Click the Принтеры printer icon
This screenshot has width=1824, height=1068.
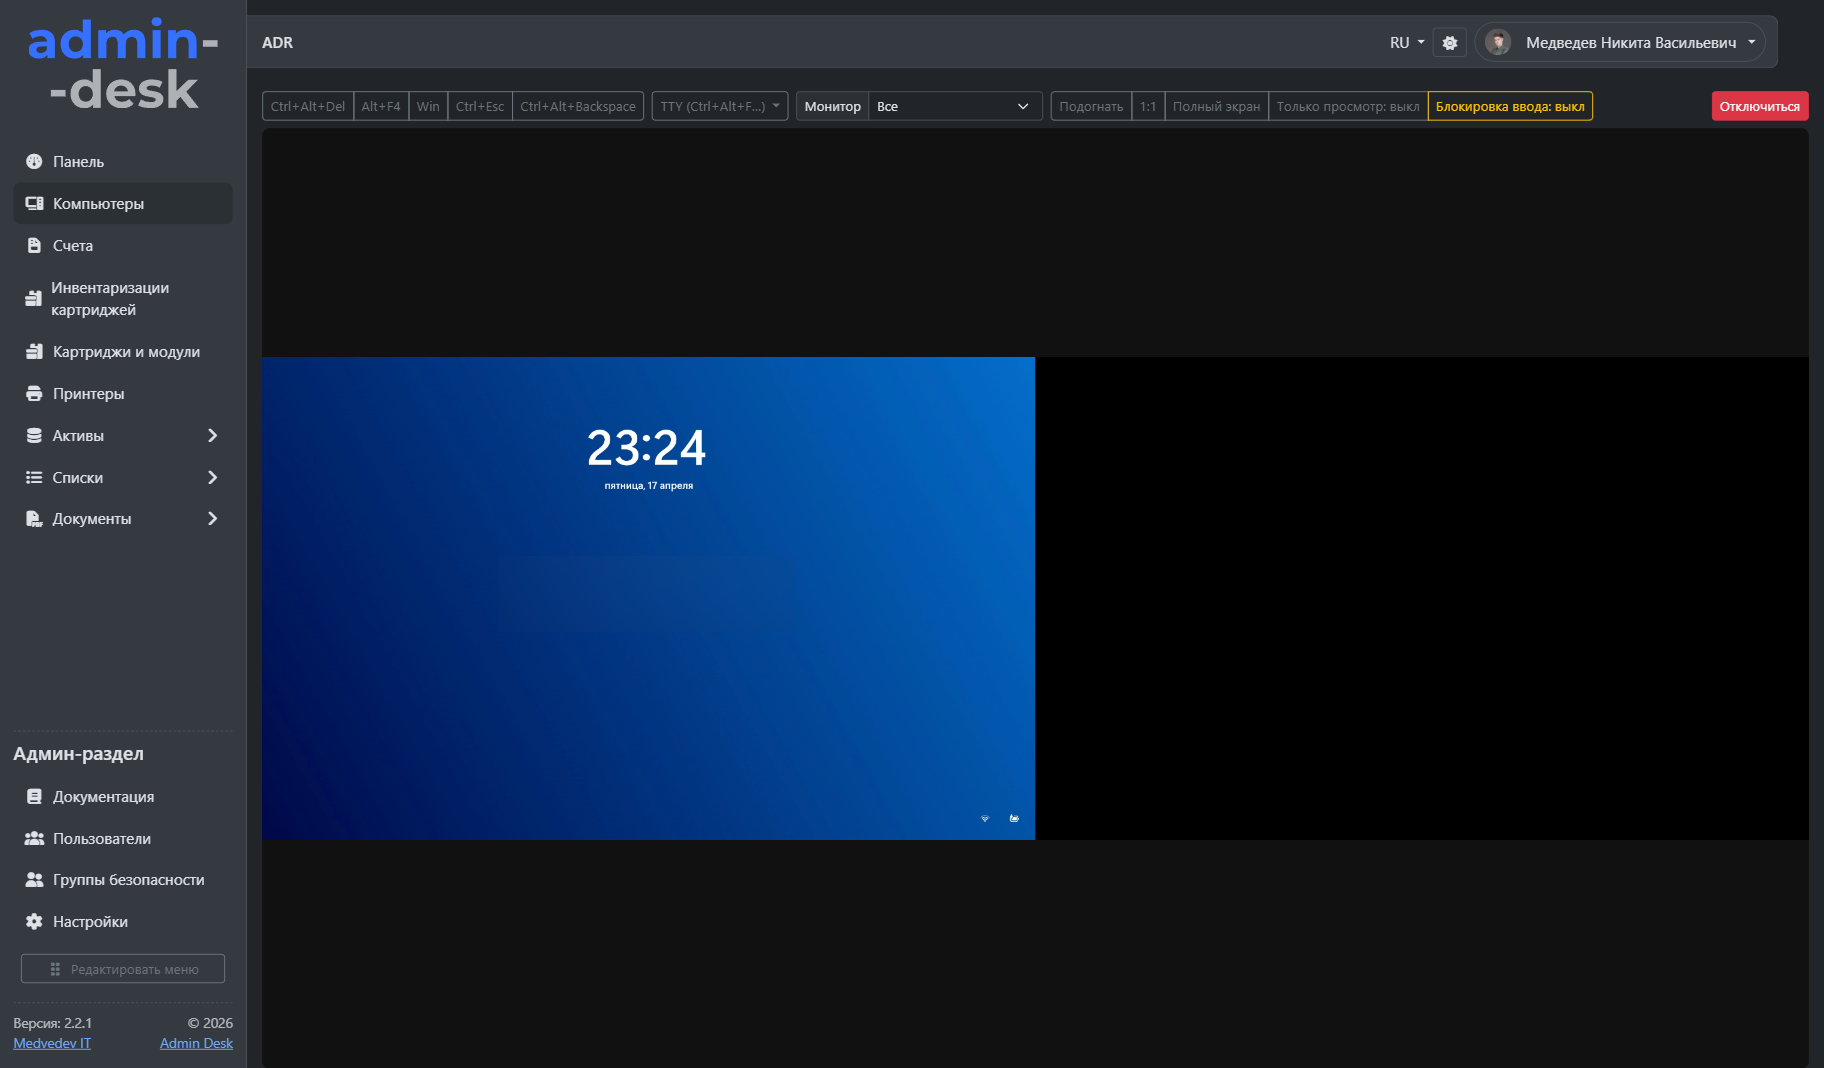click(34, 393)
